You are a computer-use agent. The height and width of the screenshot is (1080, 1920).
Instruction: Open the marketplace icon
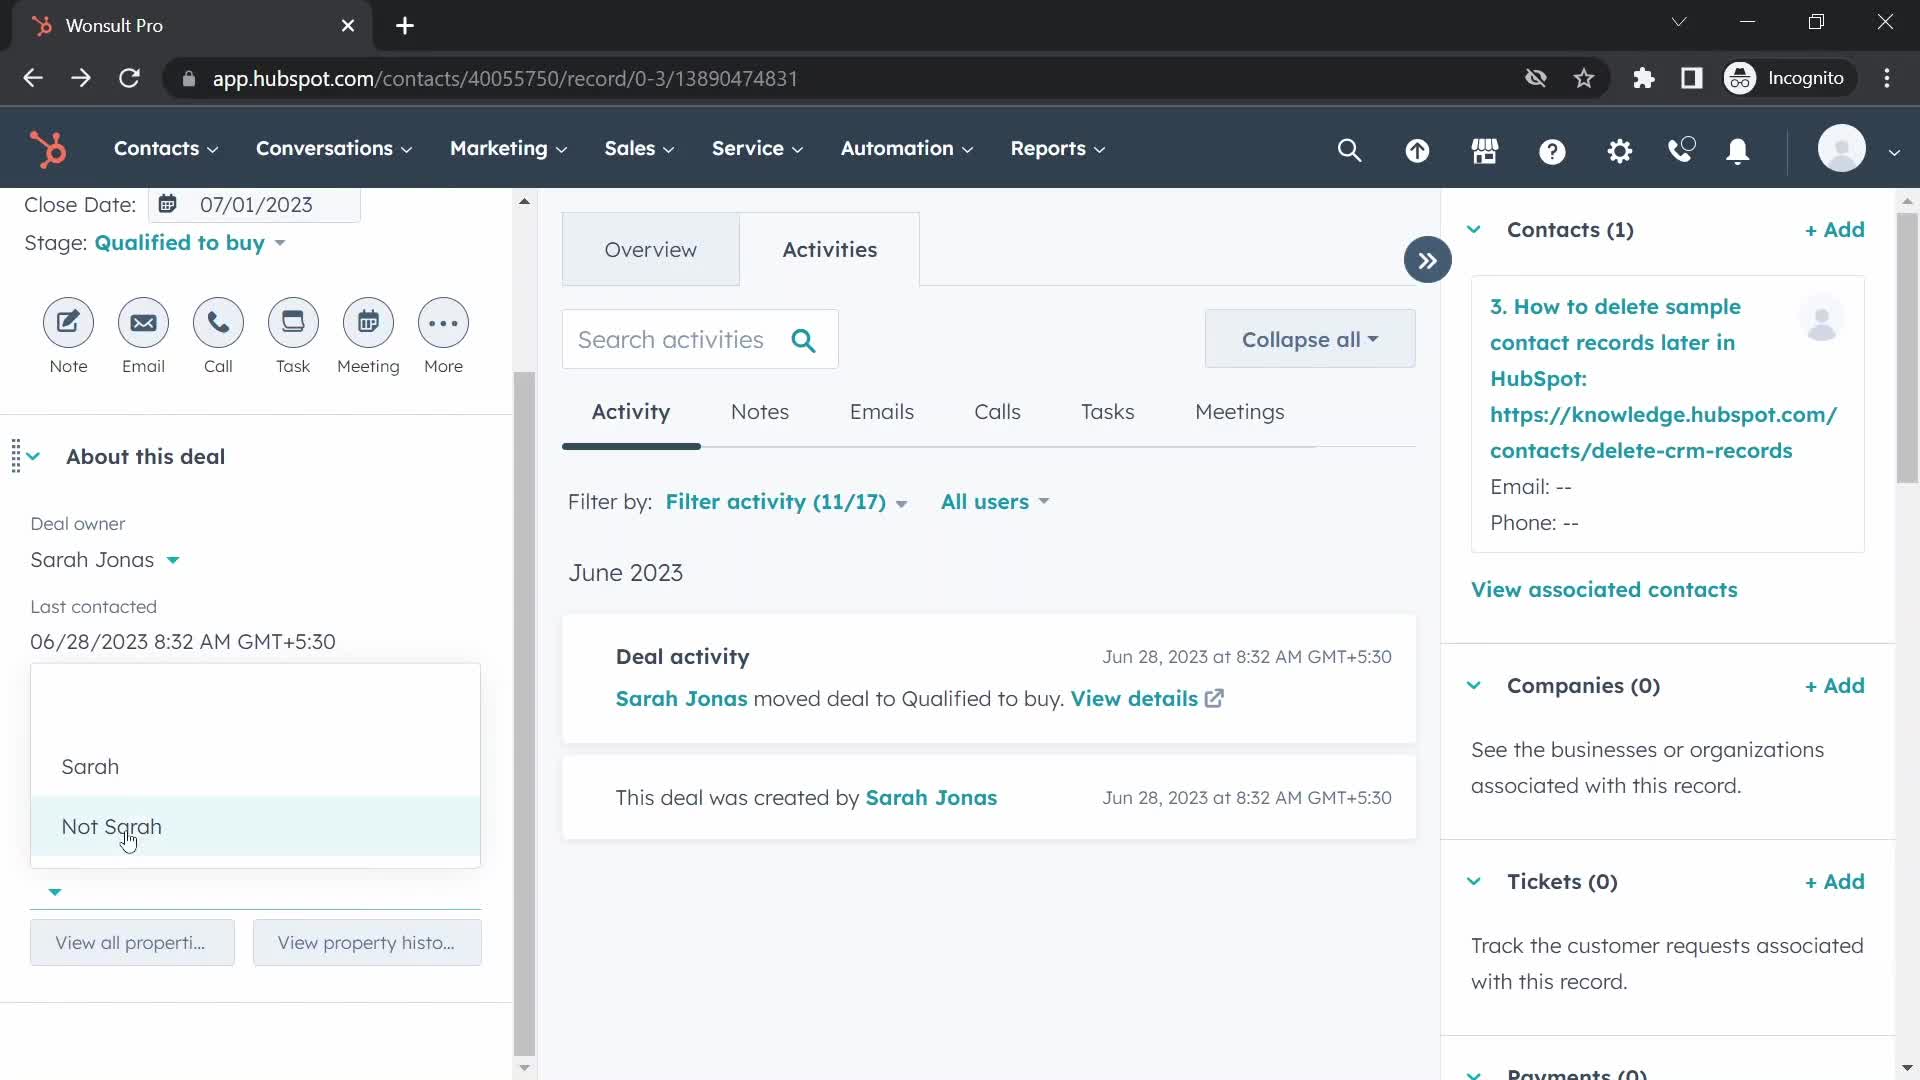[x=1485, y=150]
